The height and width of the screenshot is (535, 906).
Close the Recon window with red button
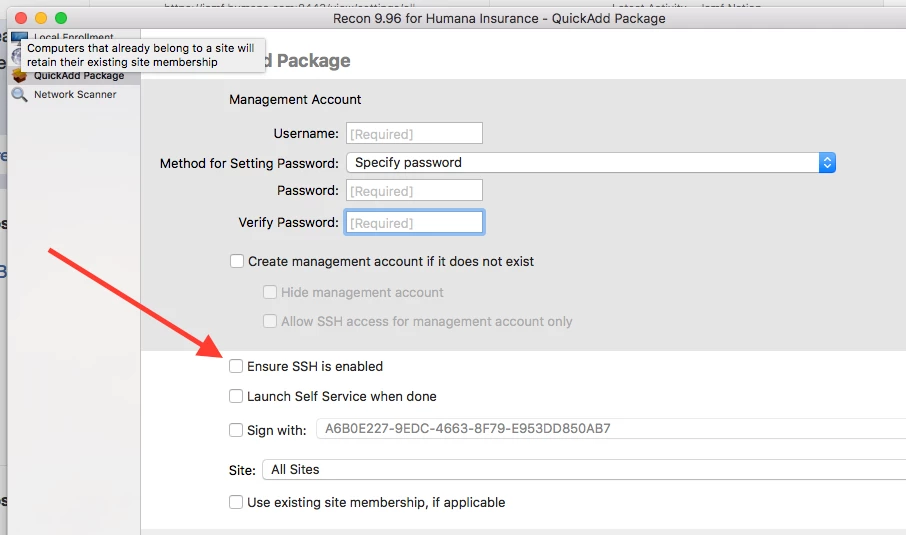pyautogui.click(x=21, y=18)
